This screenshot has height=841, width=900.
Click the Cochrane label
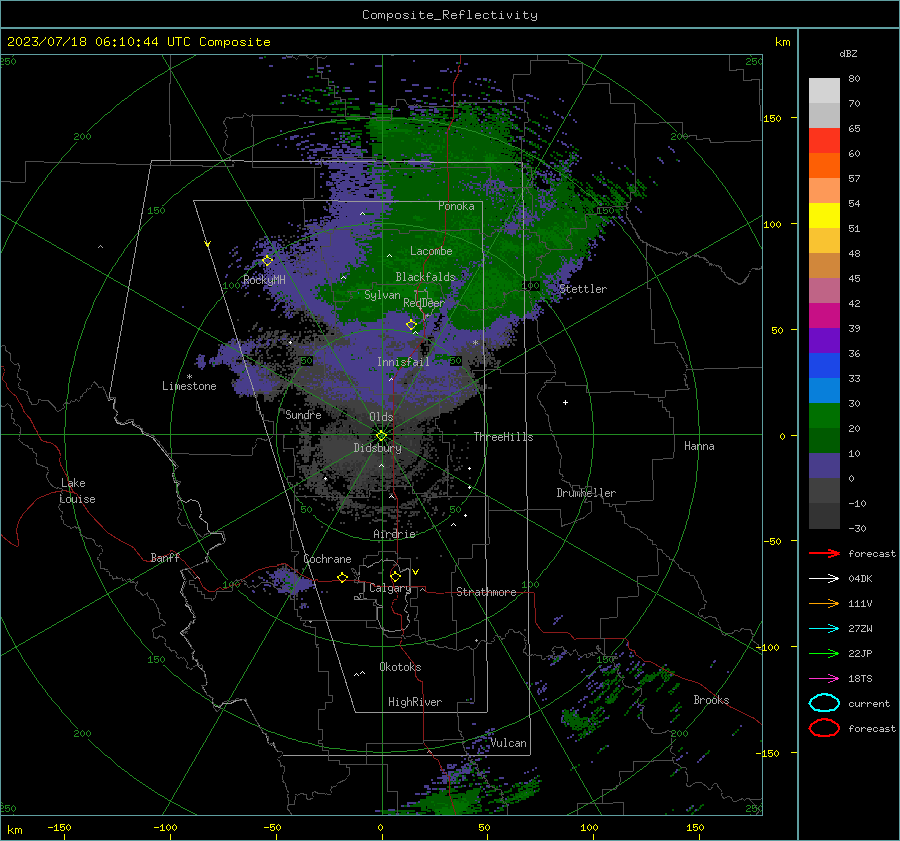pos(327,559)
